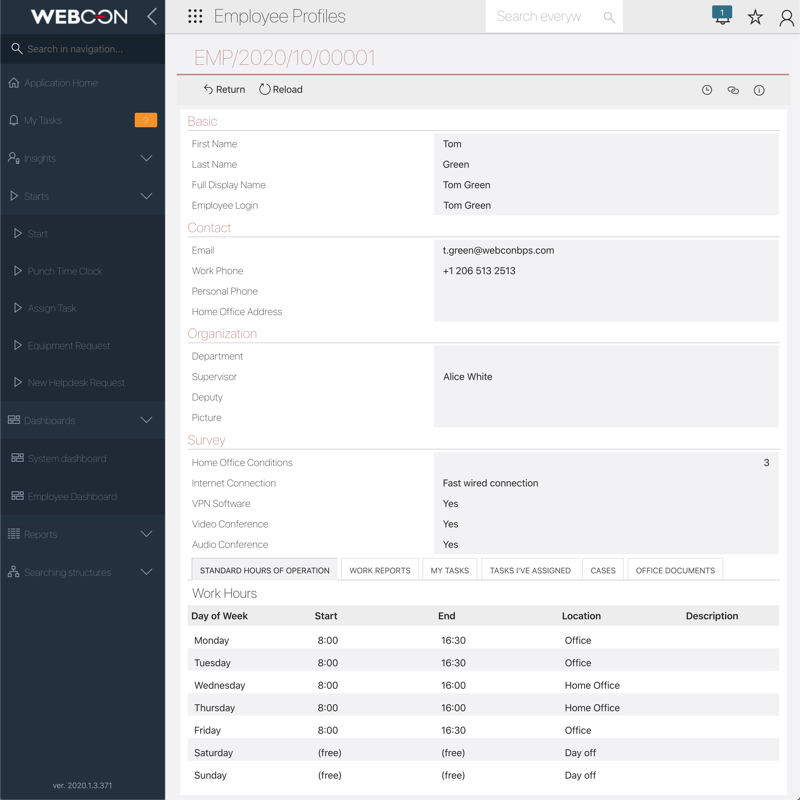Open the user profile icon
This screenshot has width=800, height=800.
787,17
